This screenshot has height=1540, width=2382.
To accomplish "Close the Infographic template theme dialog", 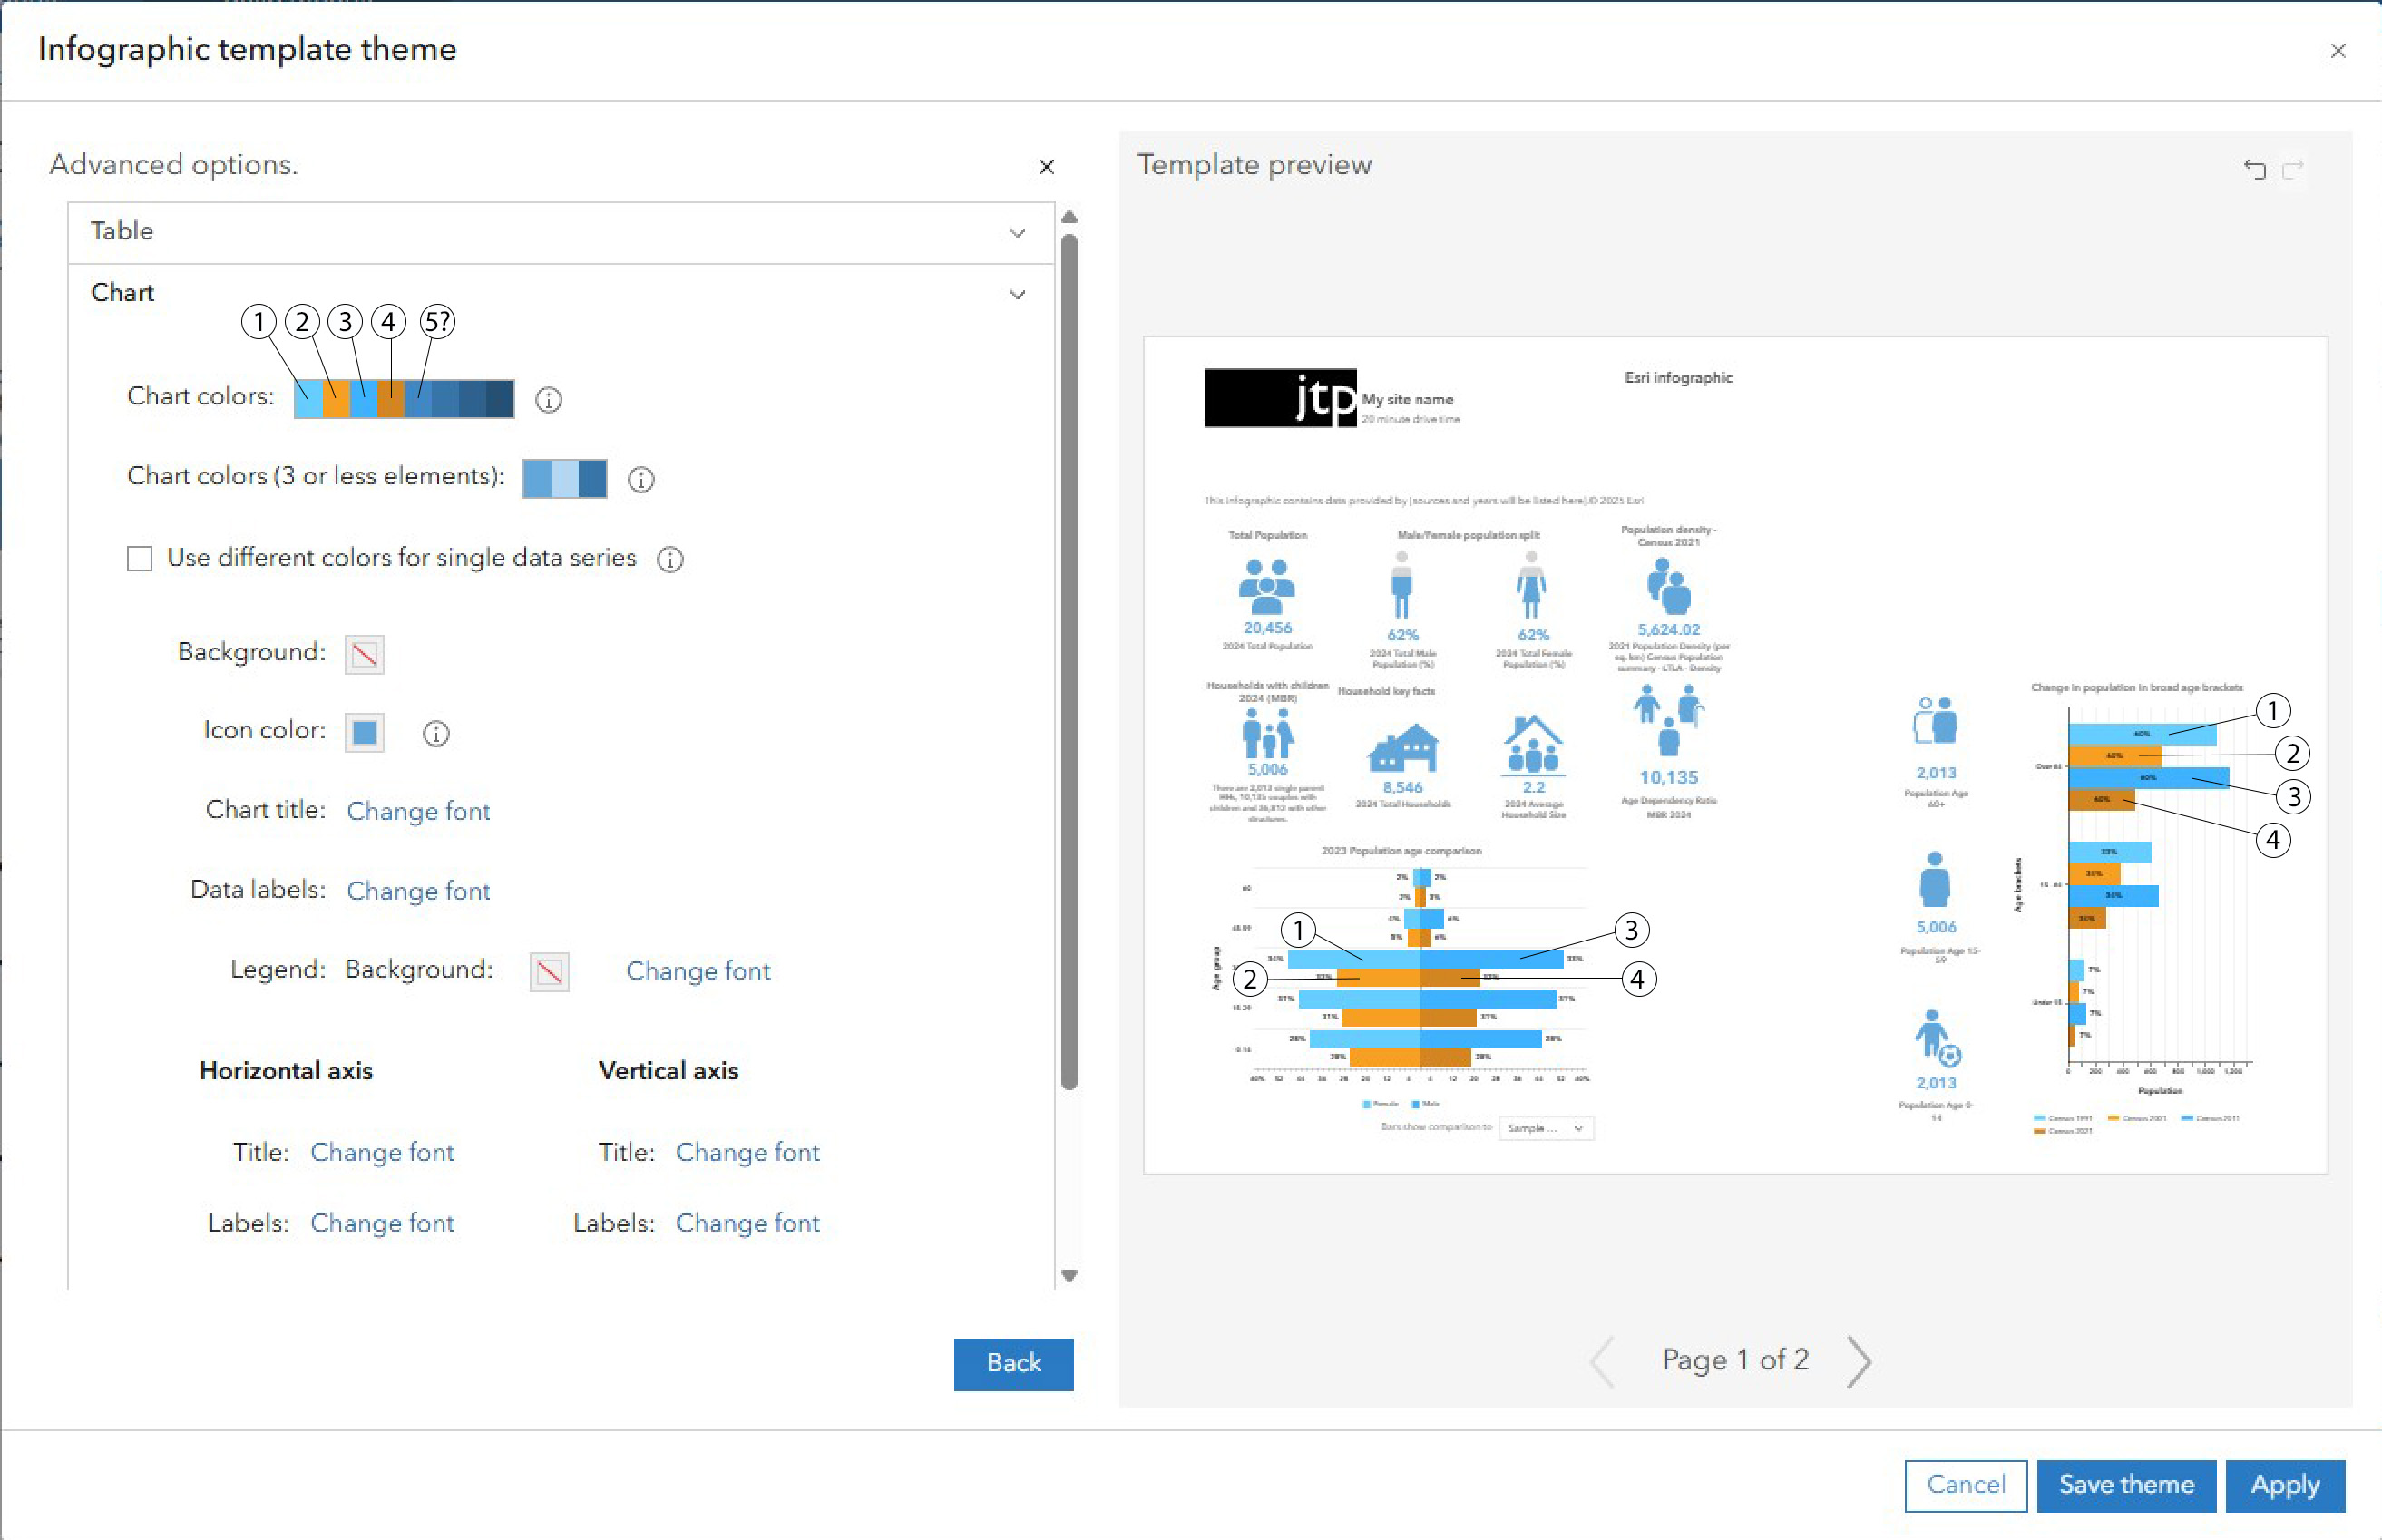I will pyautogui.click(x=2338, y=51).
